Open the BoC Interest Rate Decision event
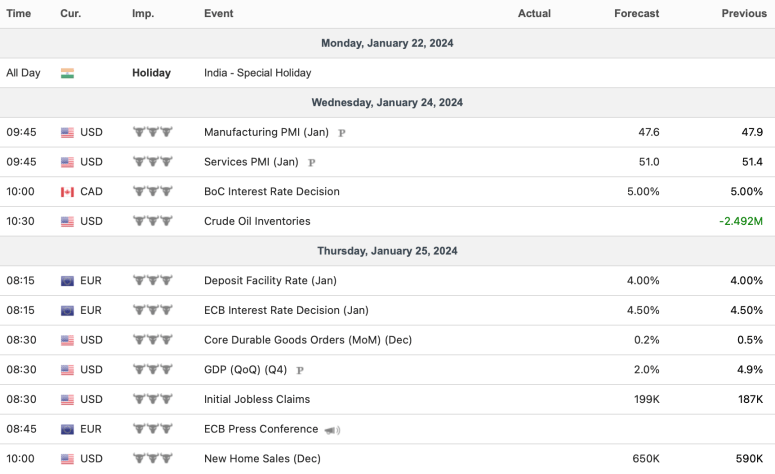The height and width of the screenshot is (474, 775). pyautogui.click(x=271, y=192)
